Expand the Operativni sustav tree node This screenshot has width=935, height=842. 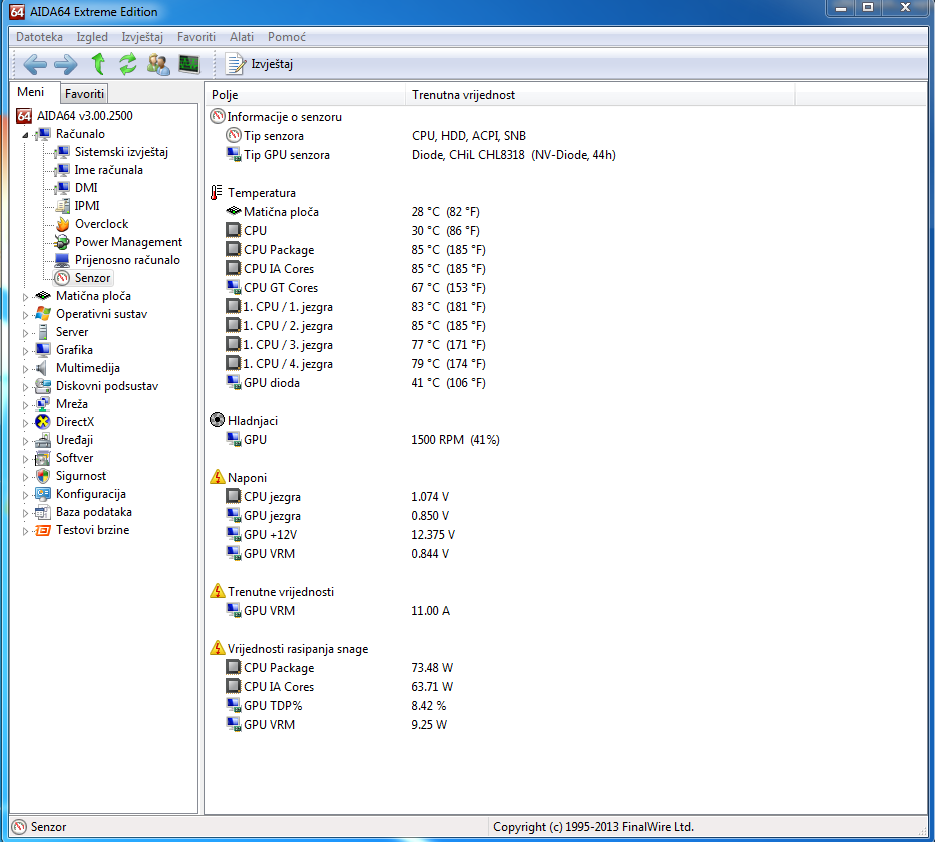coord(25,315)
